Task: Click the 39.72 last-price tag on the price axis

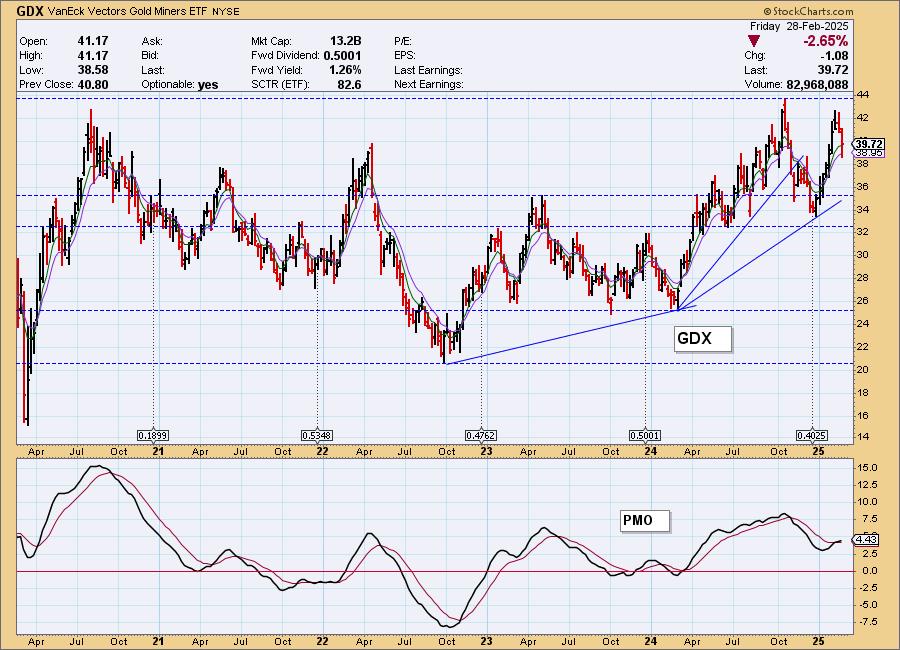Action: point(869,144)
